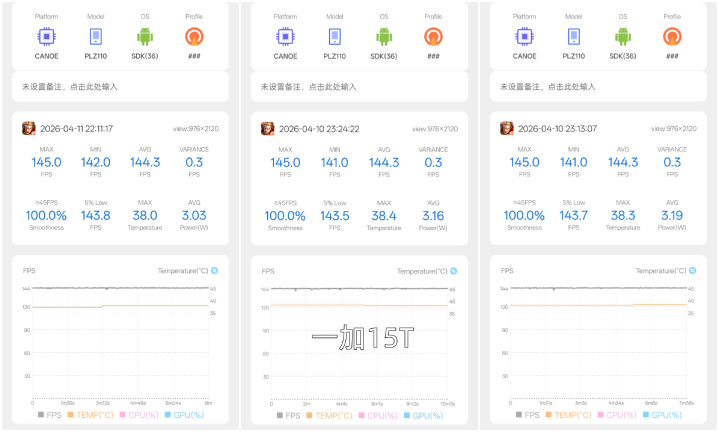The width and height of the screenshot is (719, 432).
Task: Toggle the FPS legend in the 23:13:07 chart
Action: tap(528, 415)
